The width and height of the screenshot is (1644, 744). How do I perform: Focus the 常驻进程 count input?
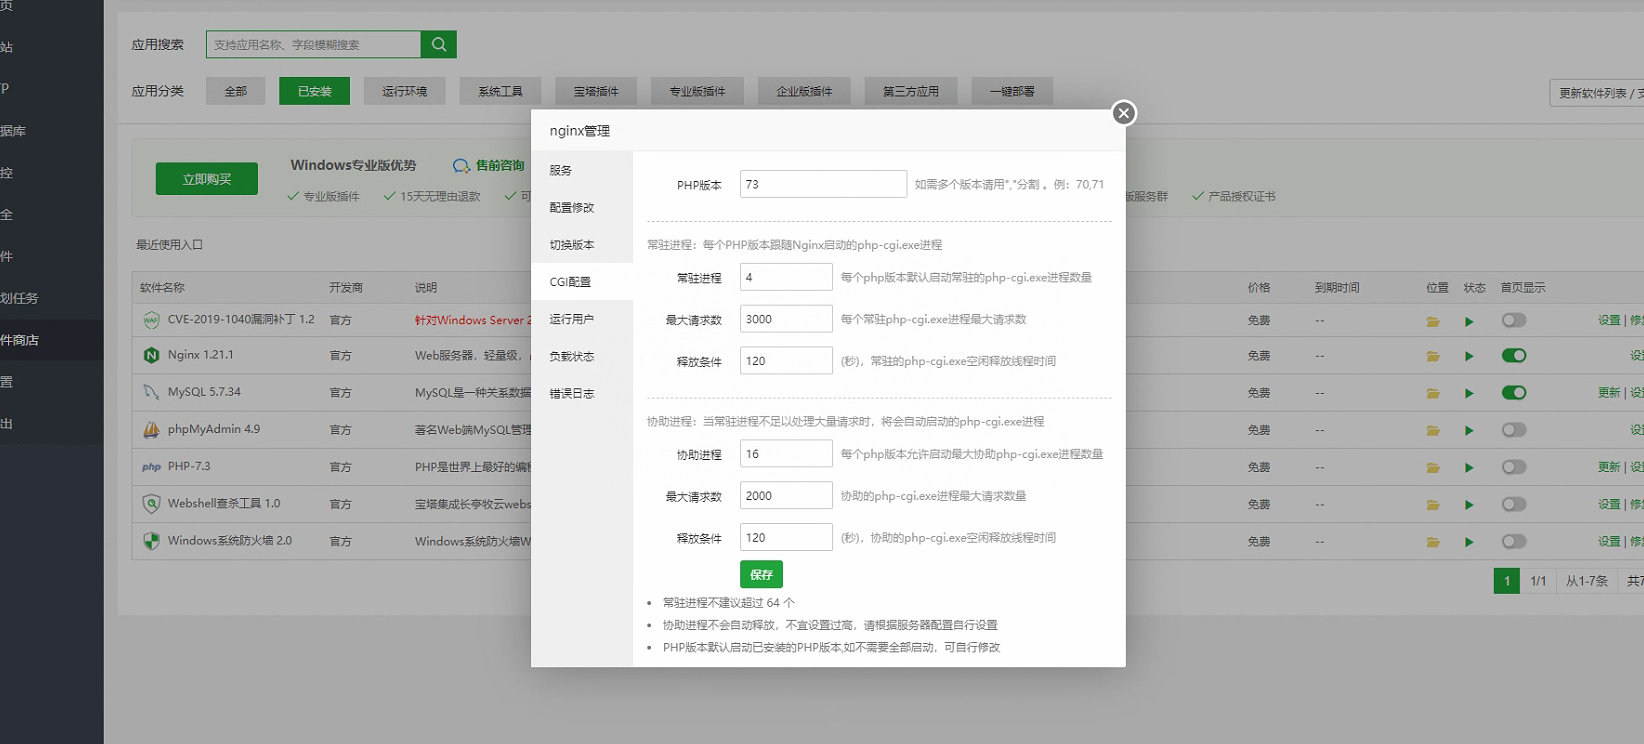[786, 277]
